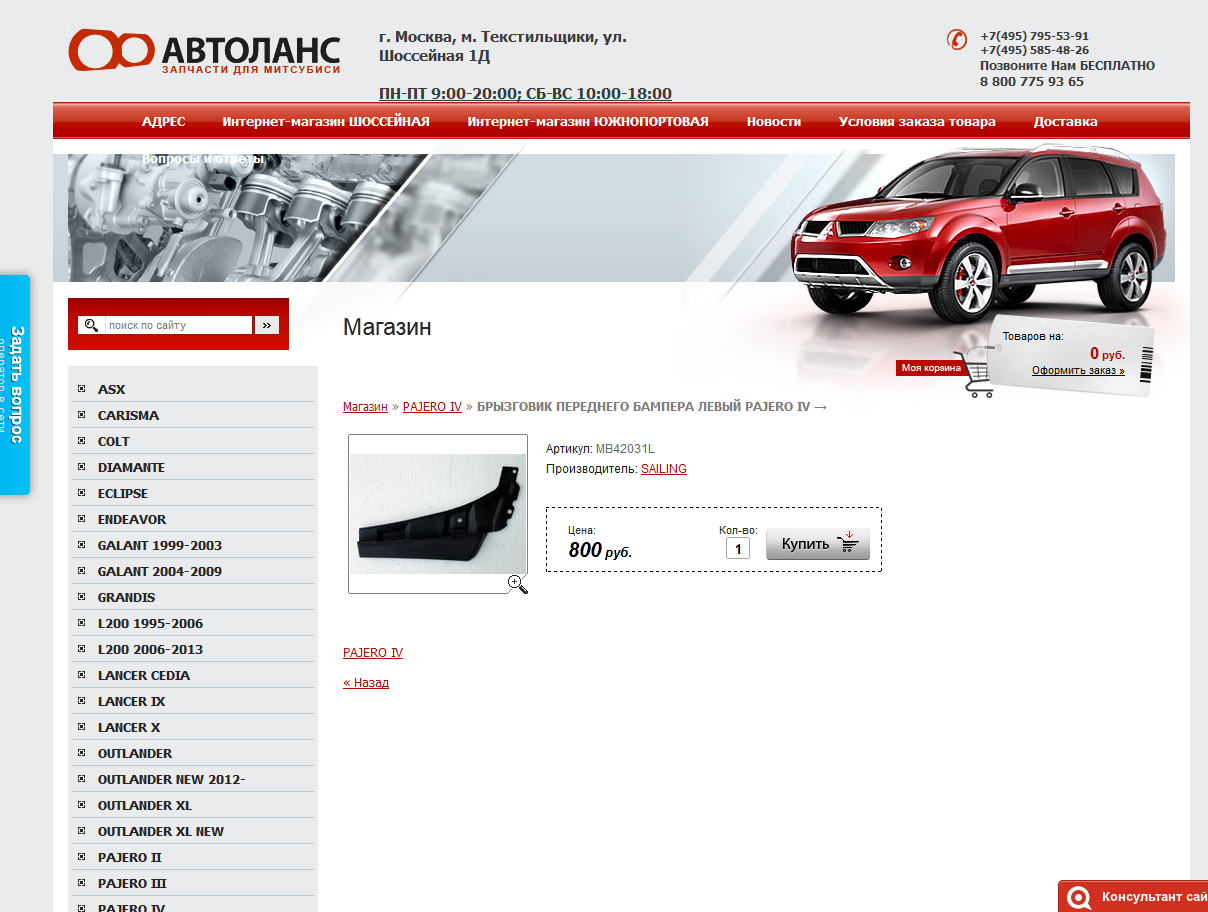1208x912 pixels.
Task: Click the magnifier icon on product image
Action: tap(517, 584)
